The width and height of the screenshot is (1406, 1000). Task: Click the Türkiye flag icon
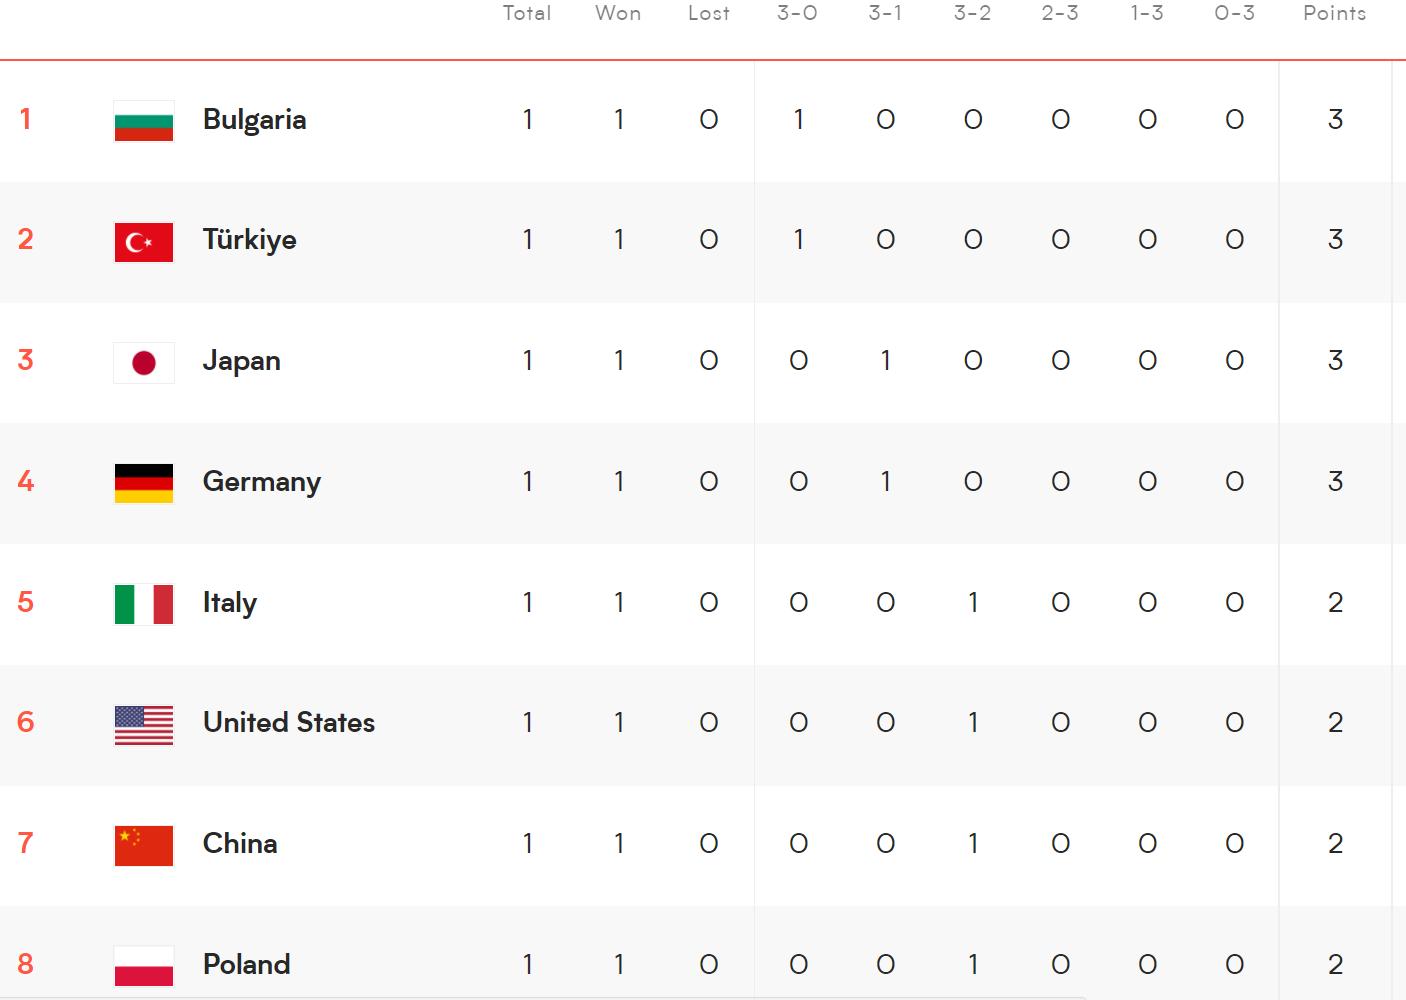click(x=144, y=242)
